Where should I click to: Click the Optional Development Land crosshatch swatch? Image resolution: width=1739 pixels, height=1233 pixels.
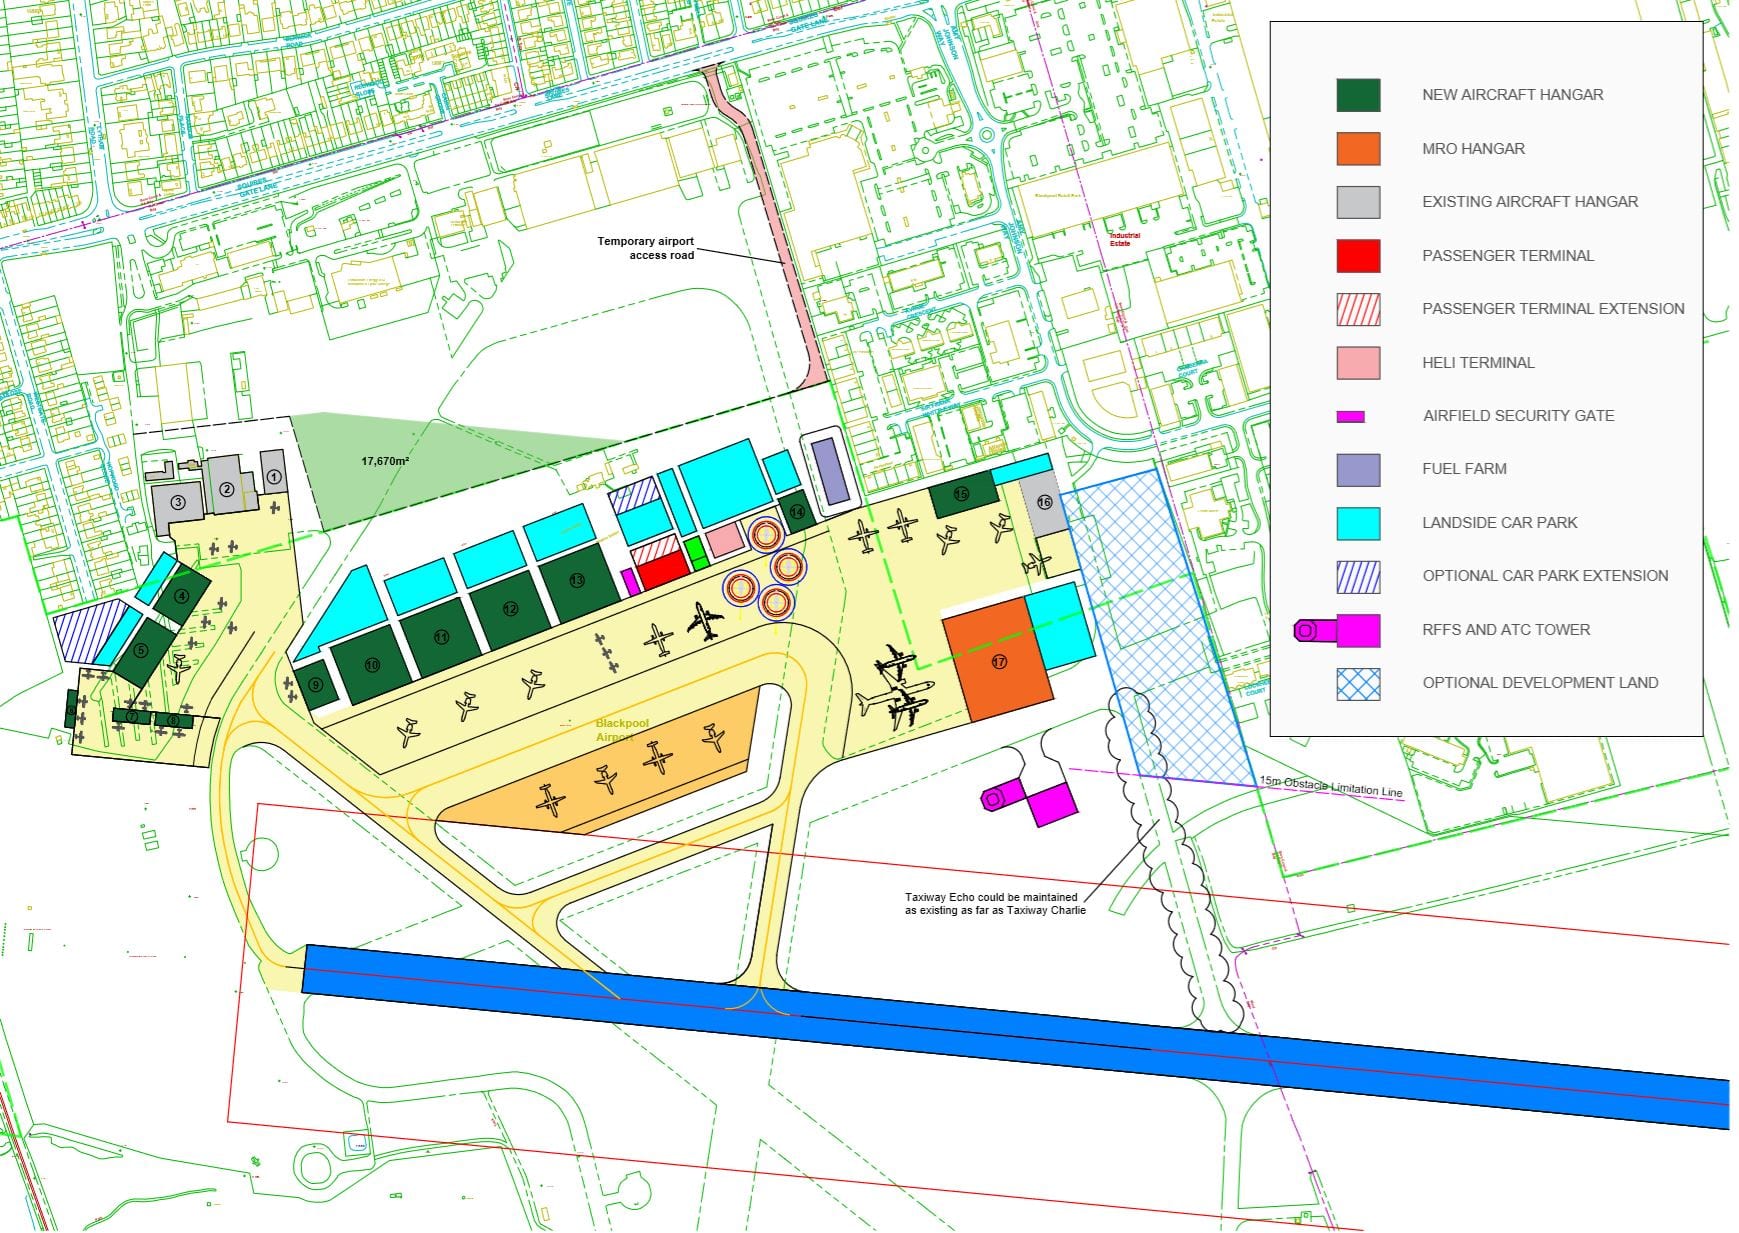coord(1358,684)
